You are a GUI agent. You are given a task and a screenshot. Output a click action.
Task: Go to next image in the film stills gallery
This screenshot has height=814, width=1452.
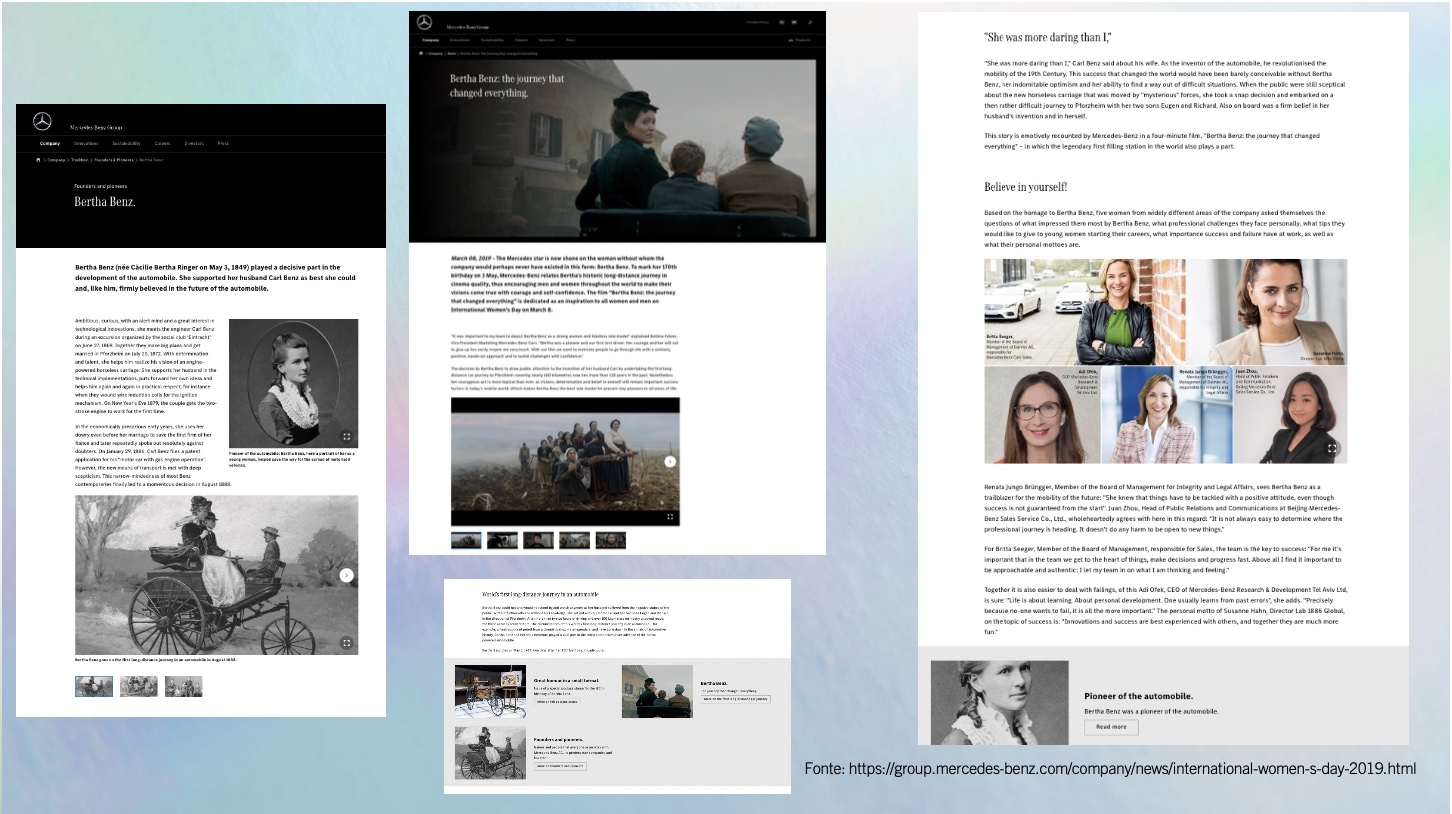[670, 462]
